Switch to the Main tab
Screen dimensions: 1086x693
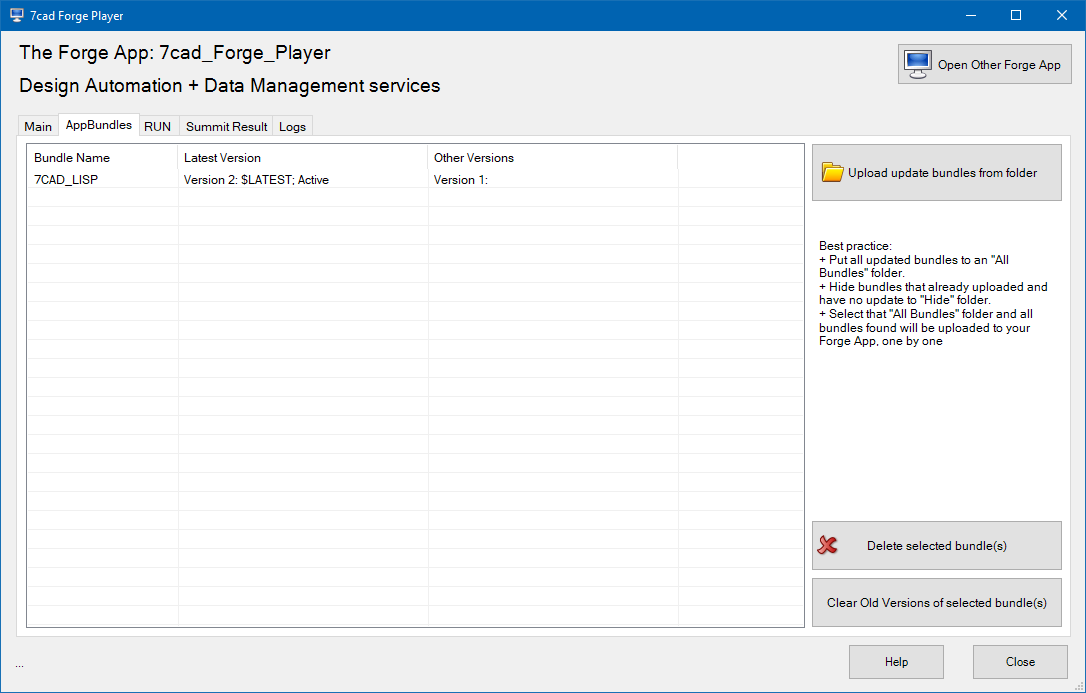38,126
